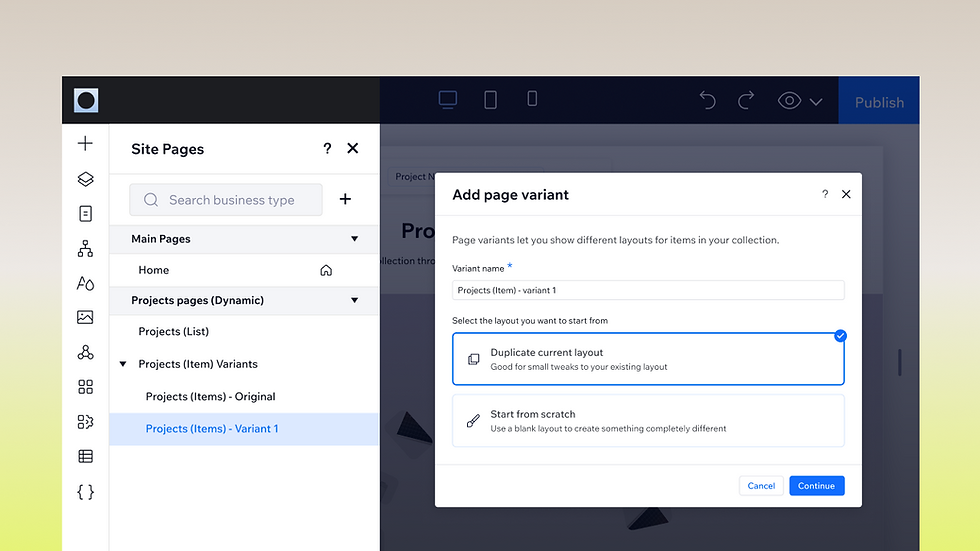Viewport: 980px width, 551px height.
Task: Open the CMS table icon in sidebar
Action: [85, 457]
